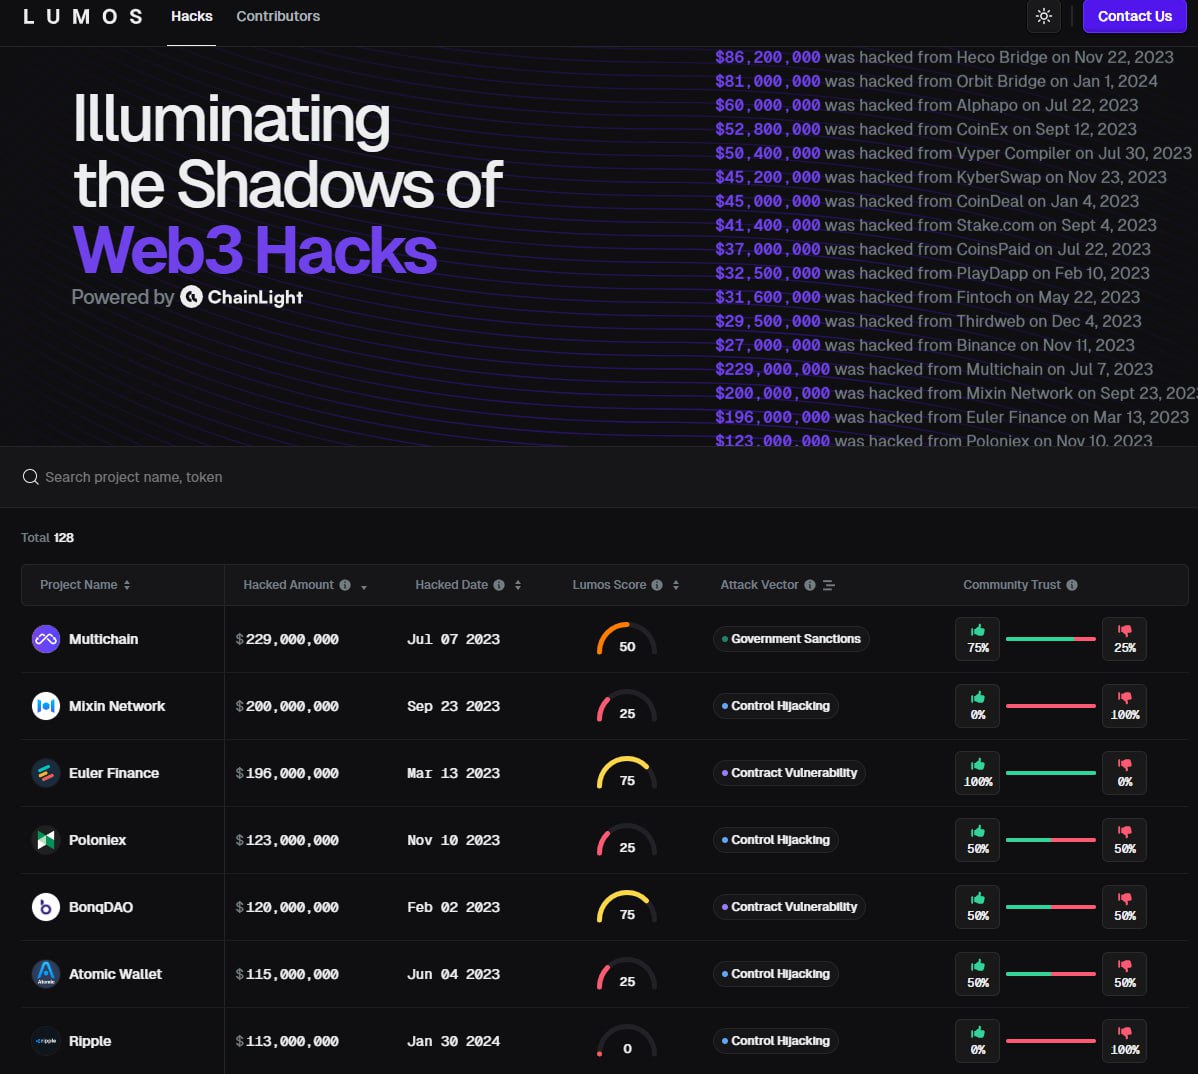This screenshot has width=1198, height=1074.
Task: Click Euler Finance Lumos Score gauge 75
Action: tap(627, 774)
